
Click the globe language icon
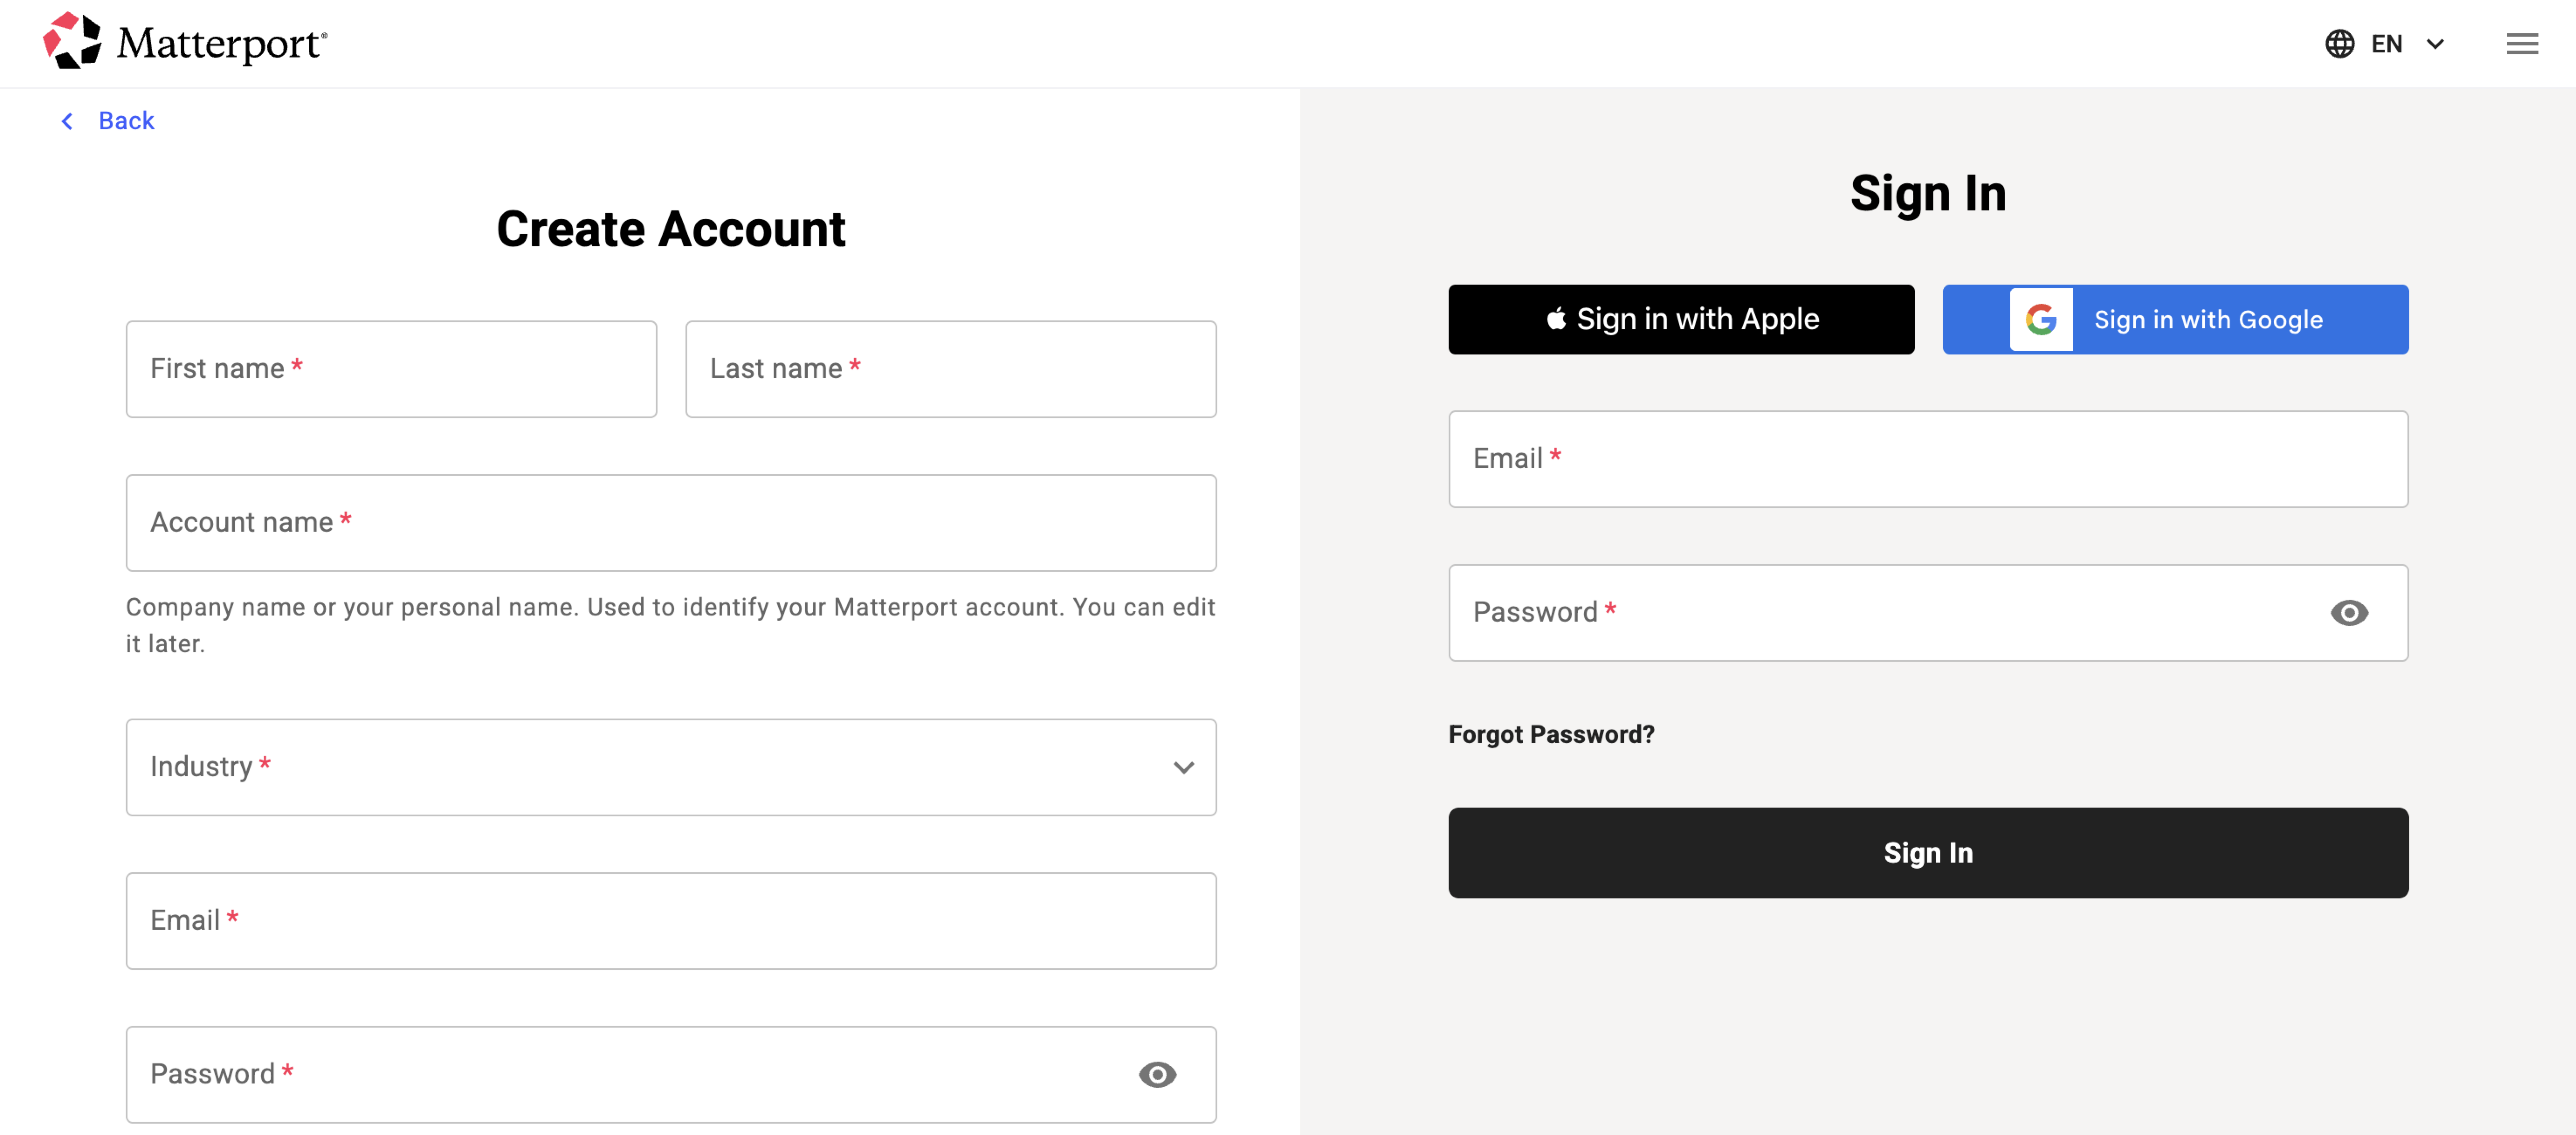(2339, 44)
